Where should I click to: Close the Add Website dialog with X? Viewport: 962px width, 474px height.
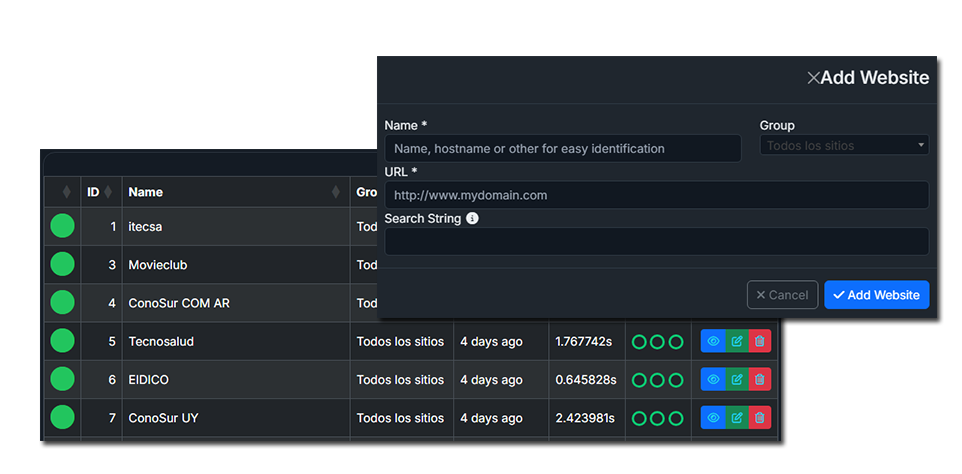813,78
